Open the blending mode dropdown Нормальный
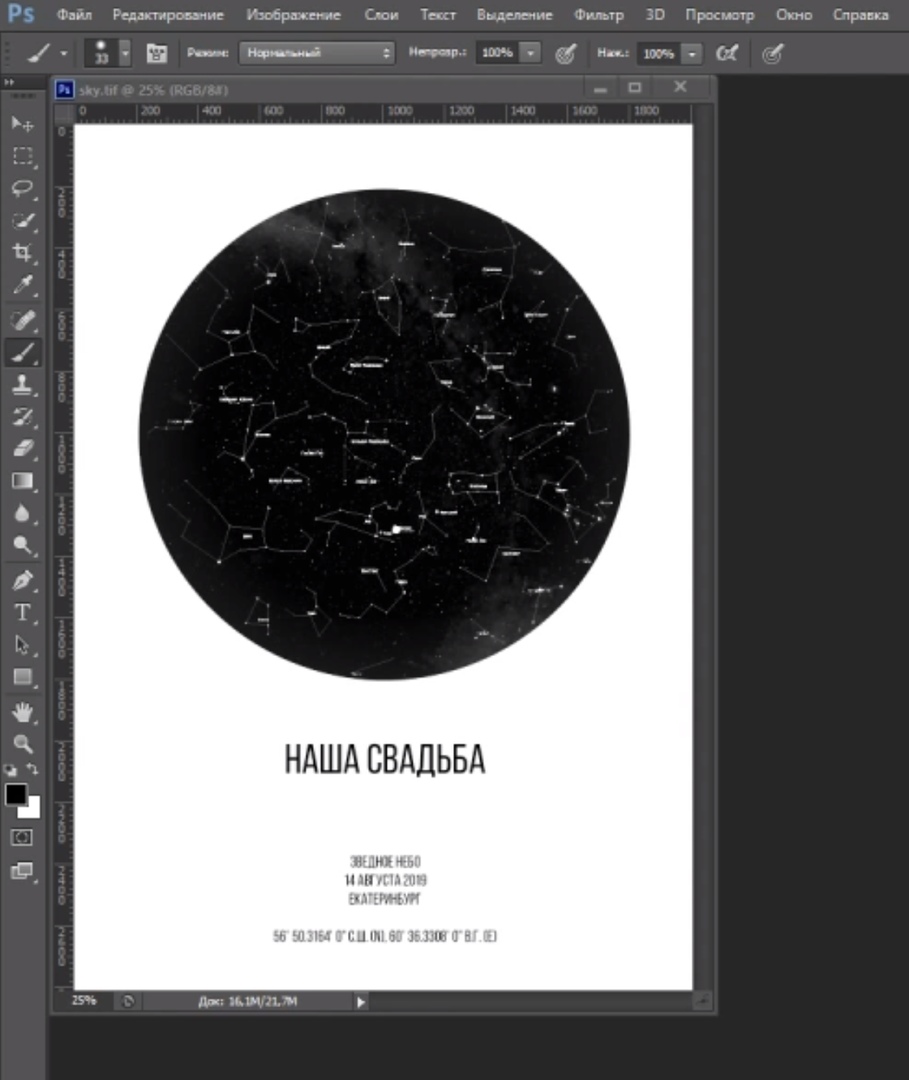Viewport: 909px width, 1080px height. 317,52
